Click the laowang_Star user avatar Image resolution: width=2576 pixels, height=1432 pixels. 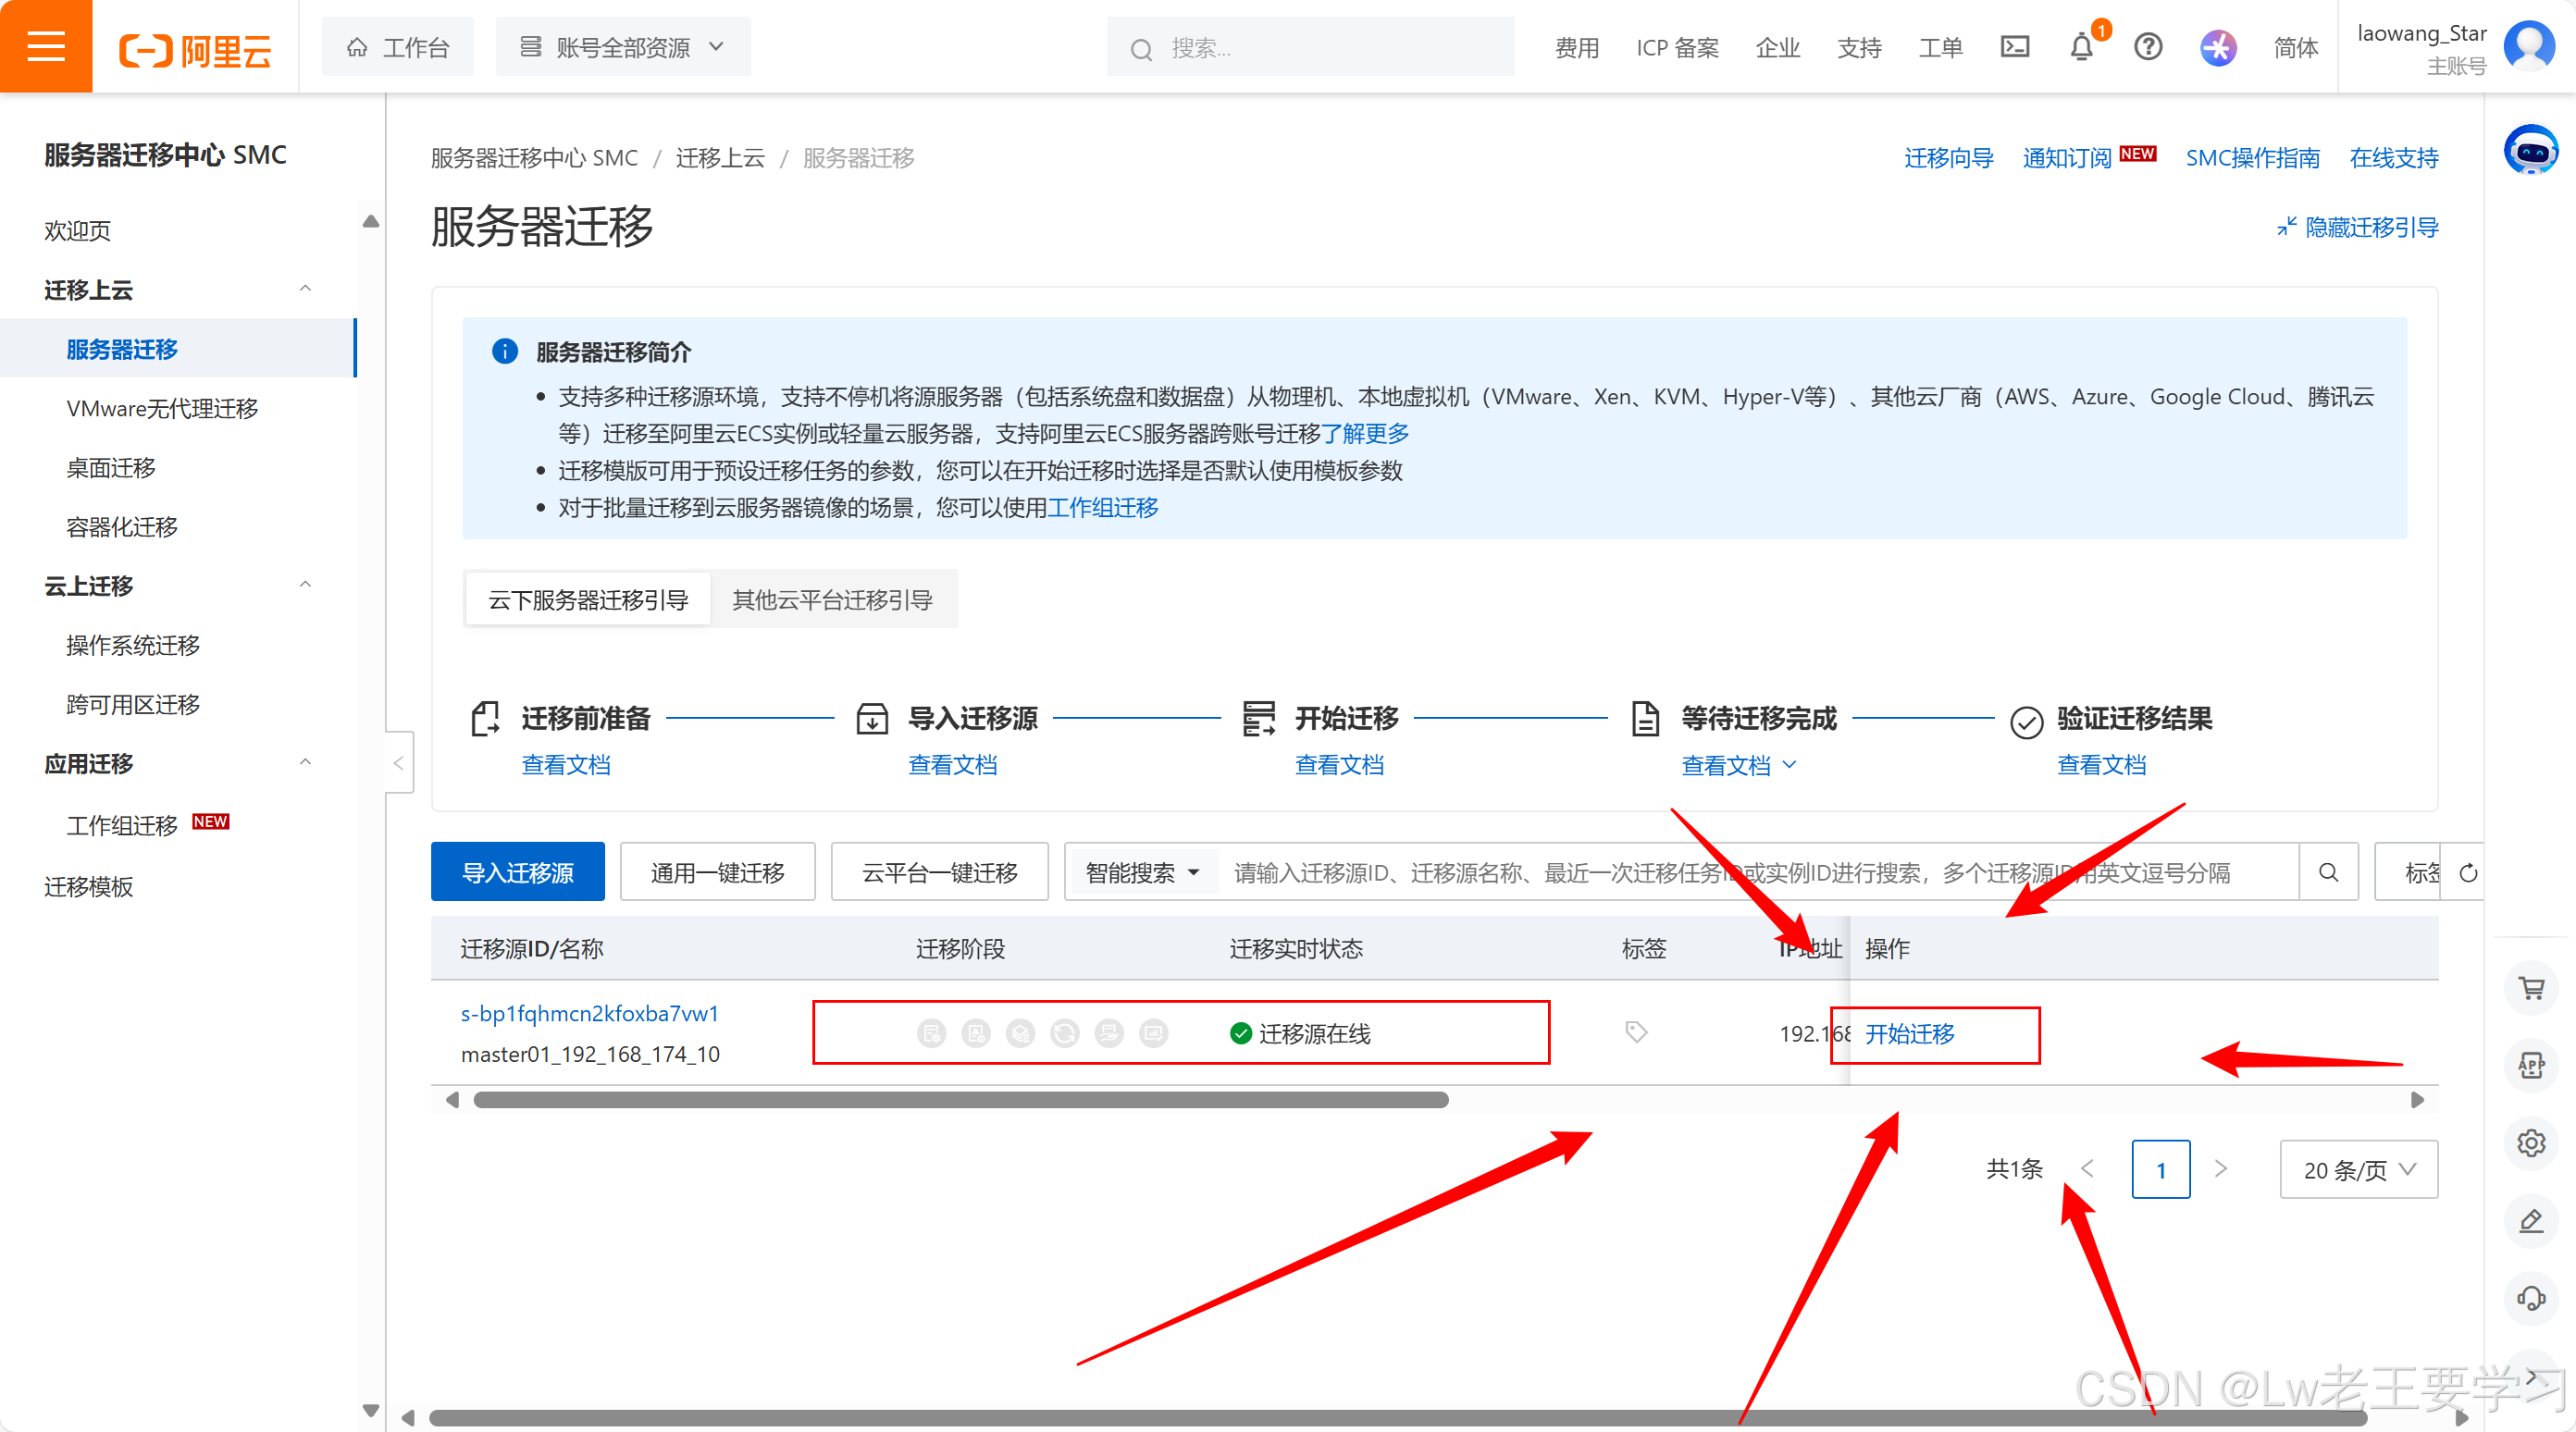point(2528,46)
